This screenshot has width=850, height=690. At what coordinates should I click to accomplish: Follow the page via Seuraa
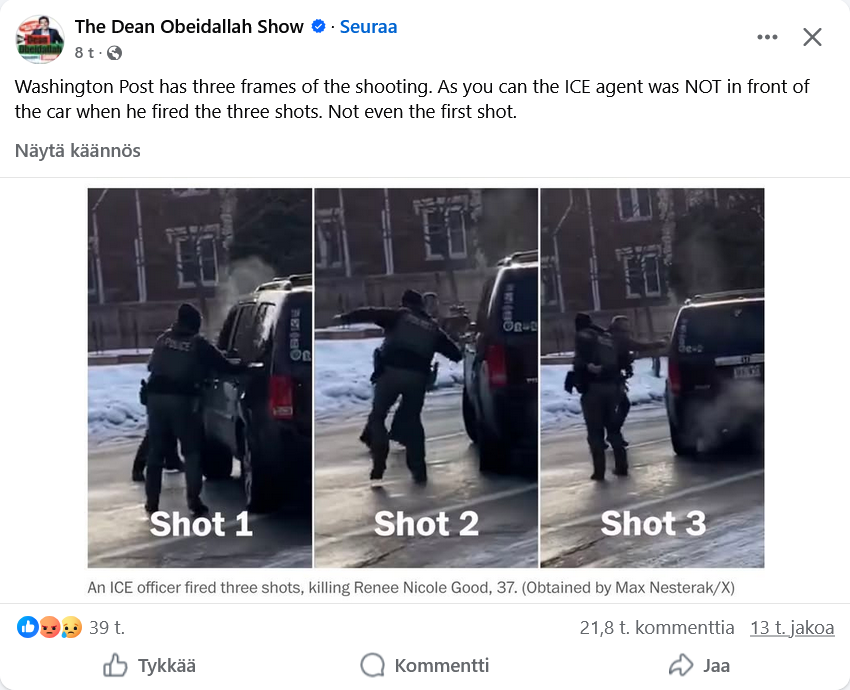[368, 27]
